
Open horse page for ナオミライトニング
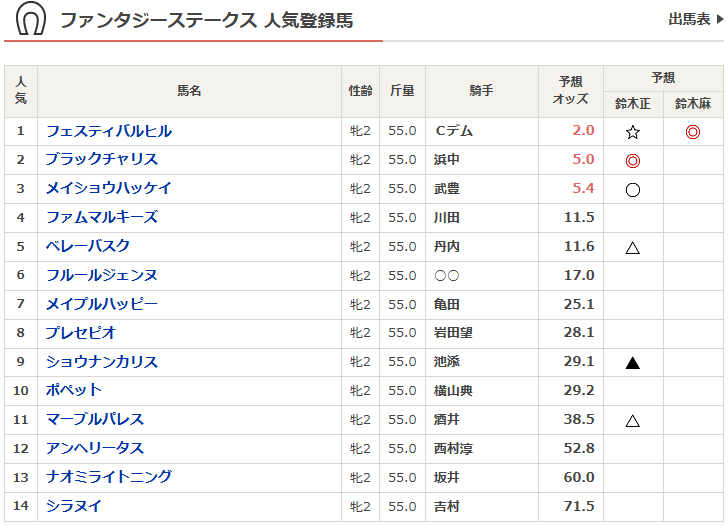[x=109, y=477]
